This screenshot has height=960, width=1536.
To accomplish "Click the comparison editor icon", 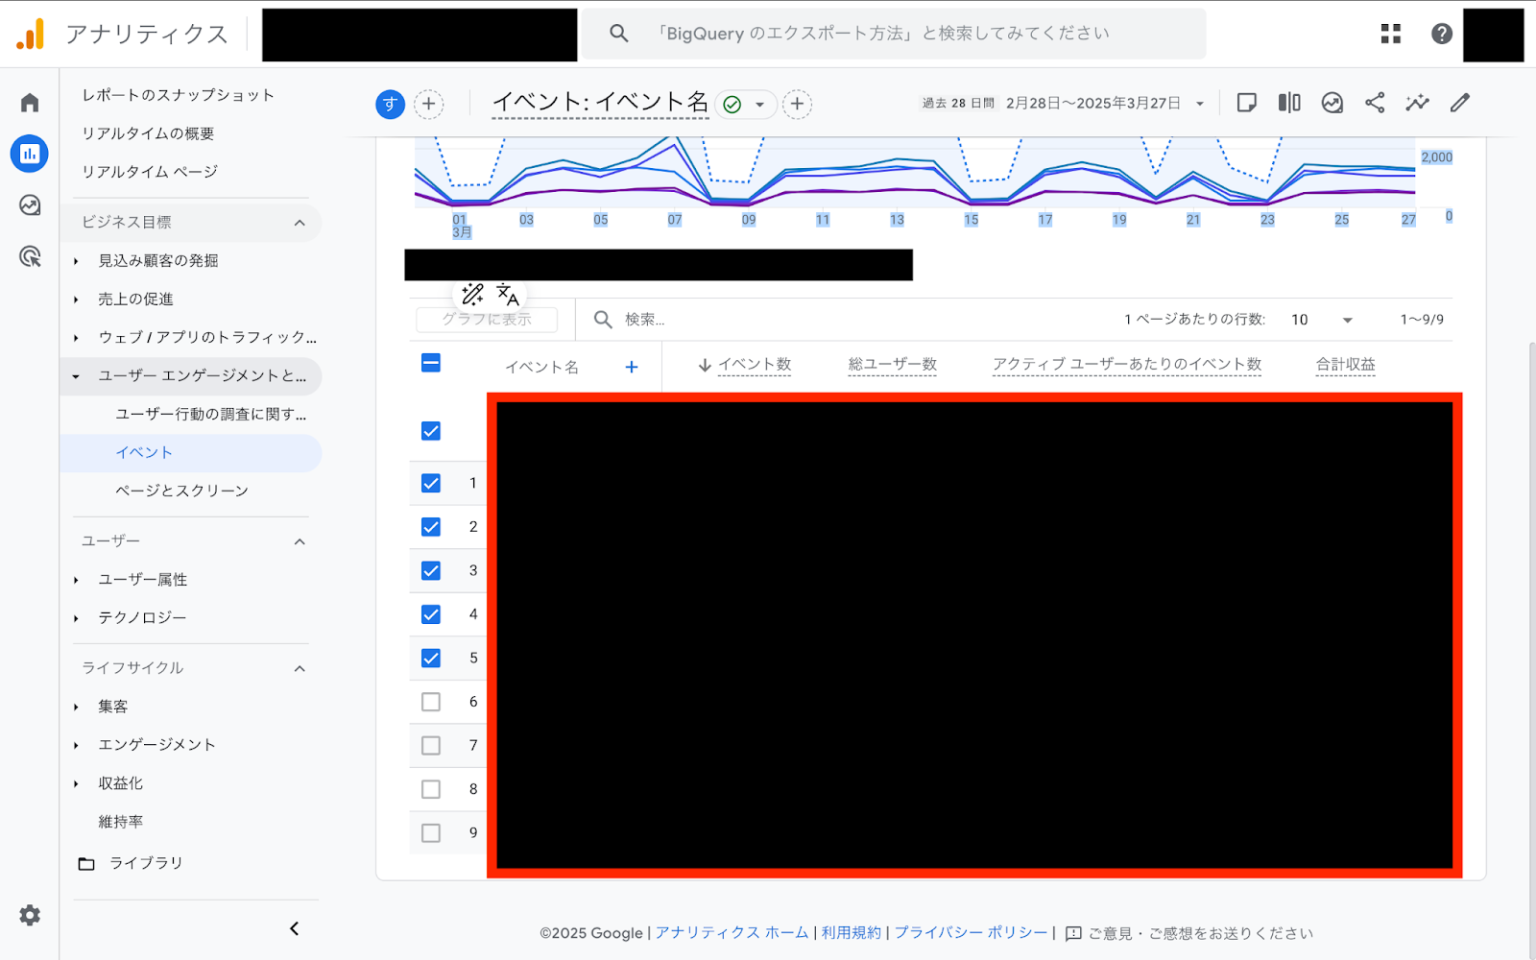I will (x=1289, y=102).
